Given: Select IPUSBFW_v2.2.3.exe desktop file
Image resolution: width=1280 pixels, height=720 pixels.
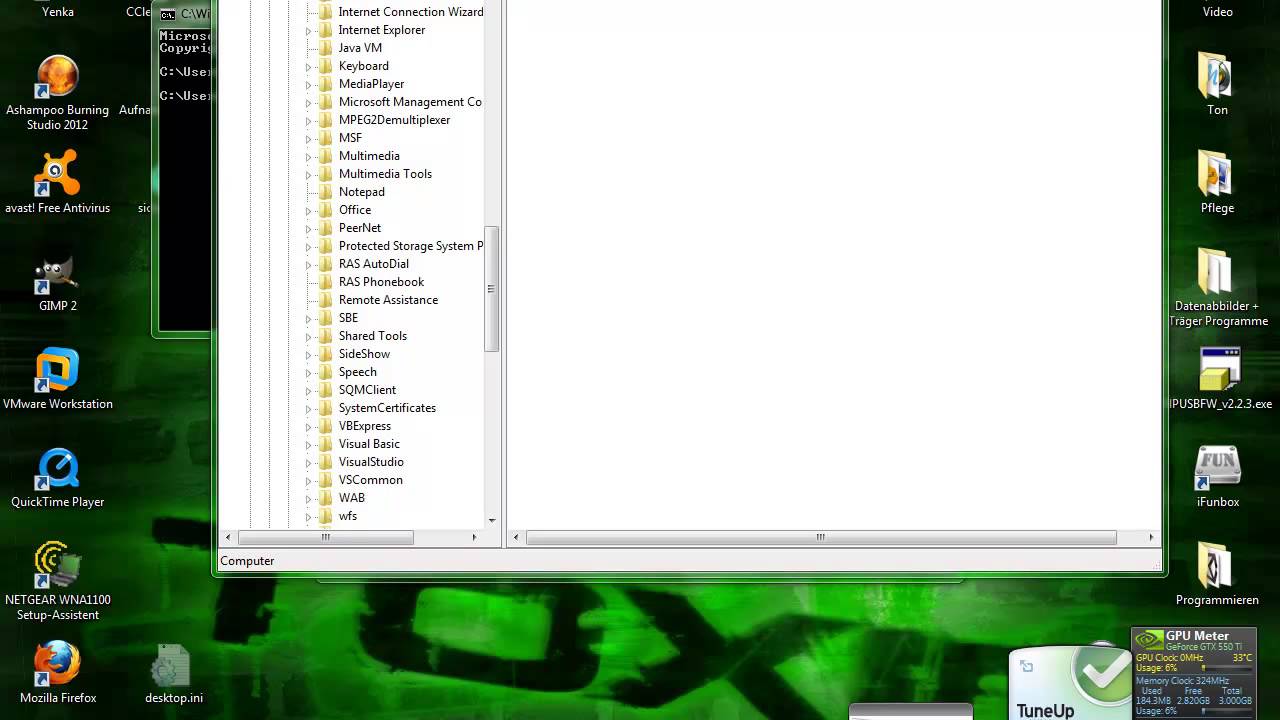Looking at the screenshot, I should tap(1220, 378).
